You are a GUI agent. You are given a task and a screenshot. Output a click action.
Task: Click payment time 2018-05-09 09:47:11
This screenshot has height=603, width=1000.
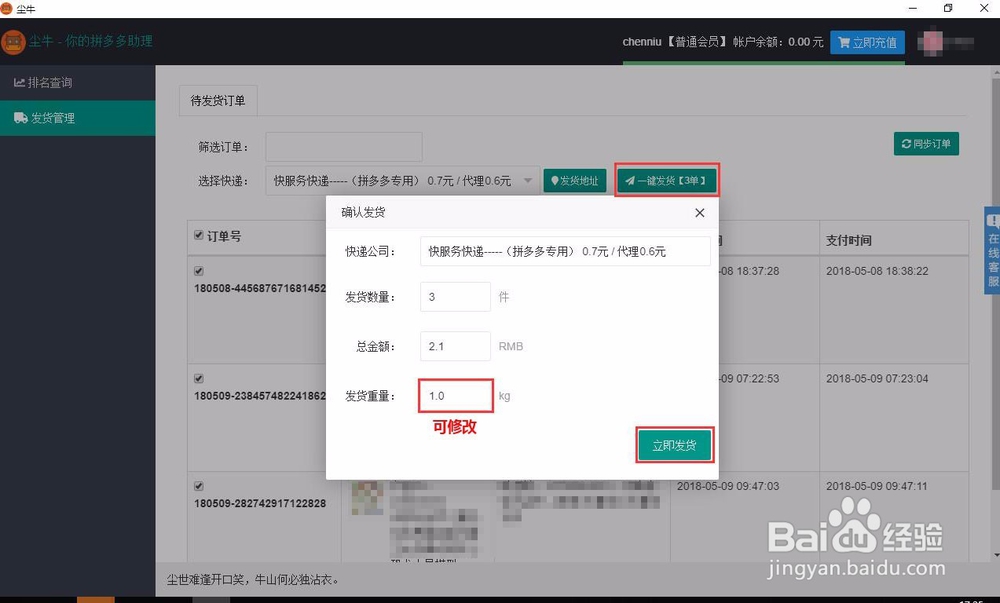pyautogui.click(x=877, y=486)
